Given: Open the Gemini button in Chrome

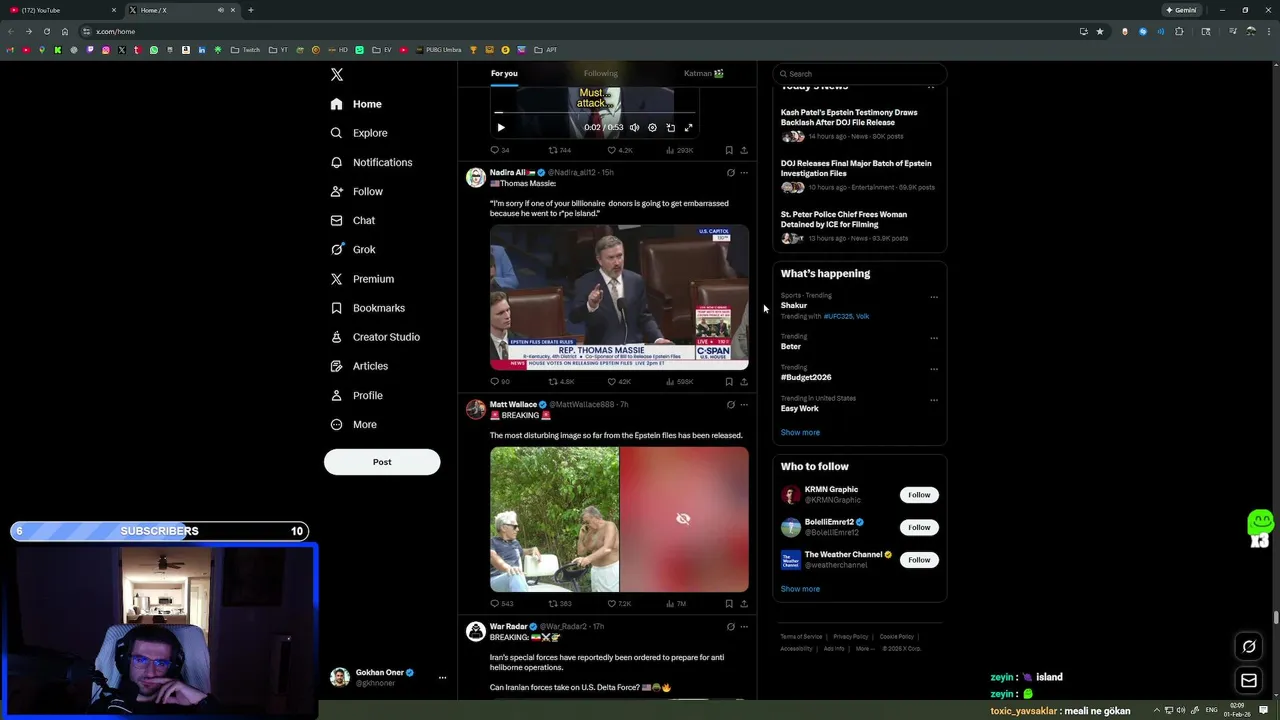Looking at the screenshot, I should coord(1182,10).
